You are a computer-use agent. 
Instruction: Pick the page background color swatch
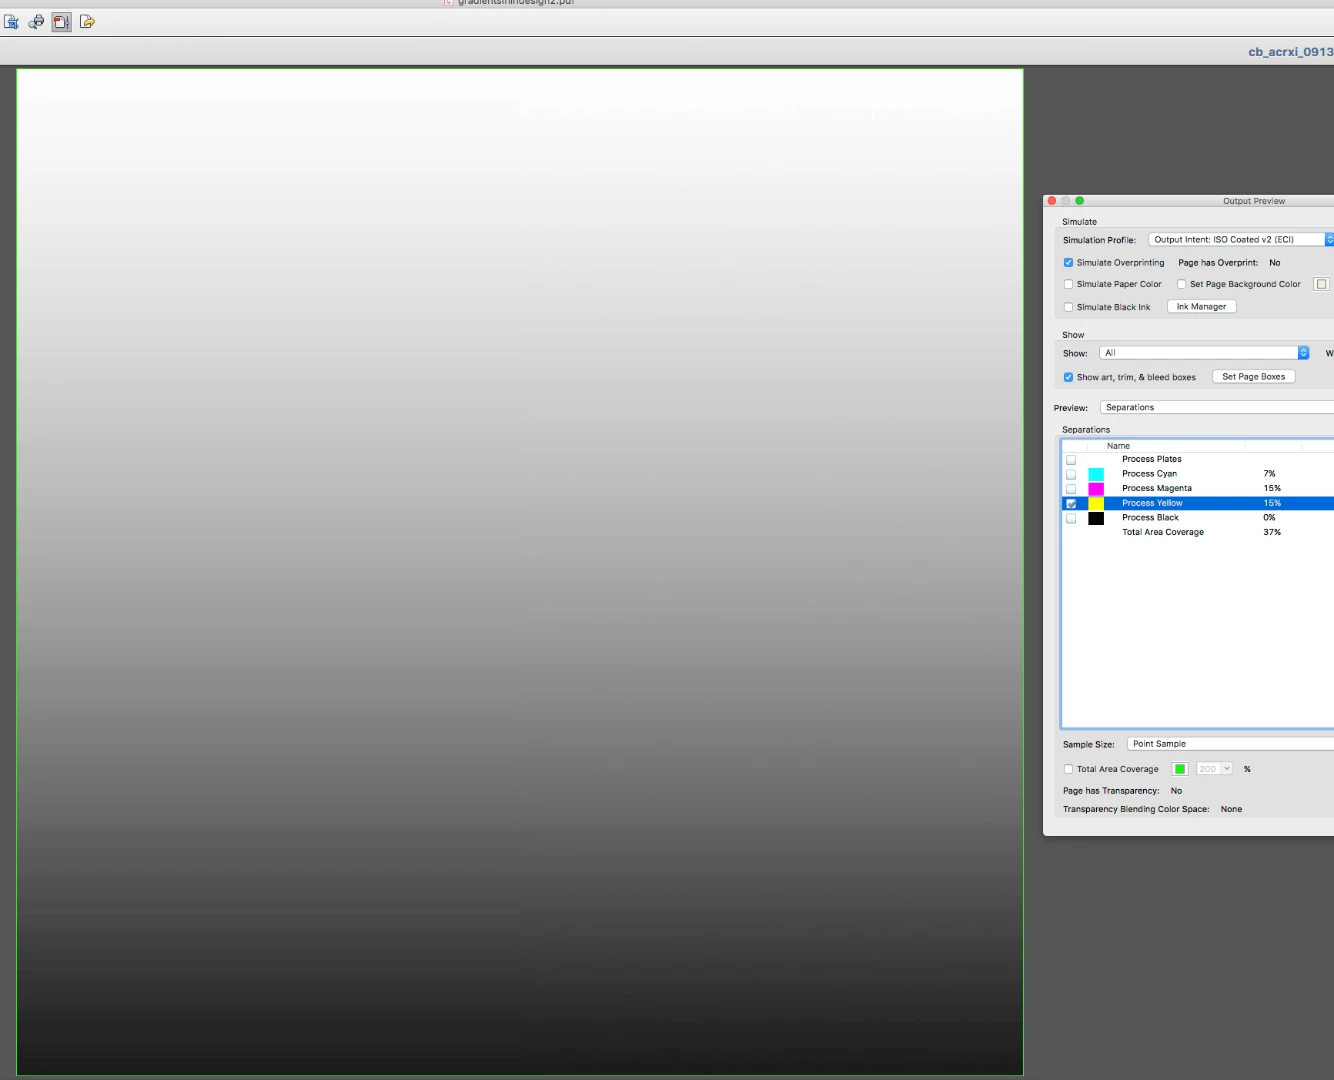click(x=1321, y=284)
